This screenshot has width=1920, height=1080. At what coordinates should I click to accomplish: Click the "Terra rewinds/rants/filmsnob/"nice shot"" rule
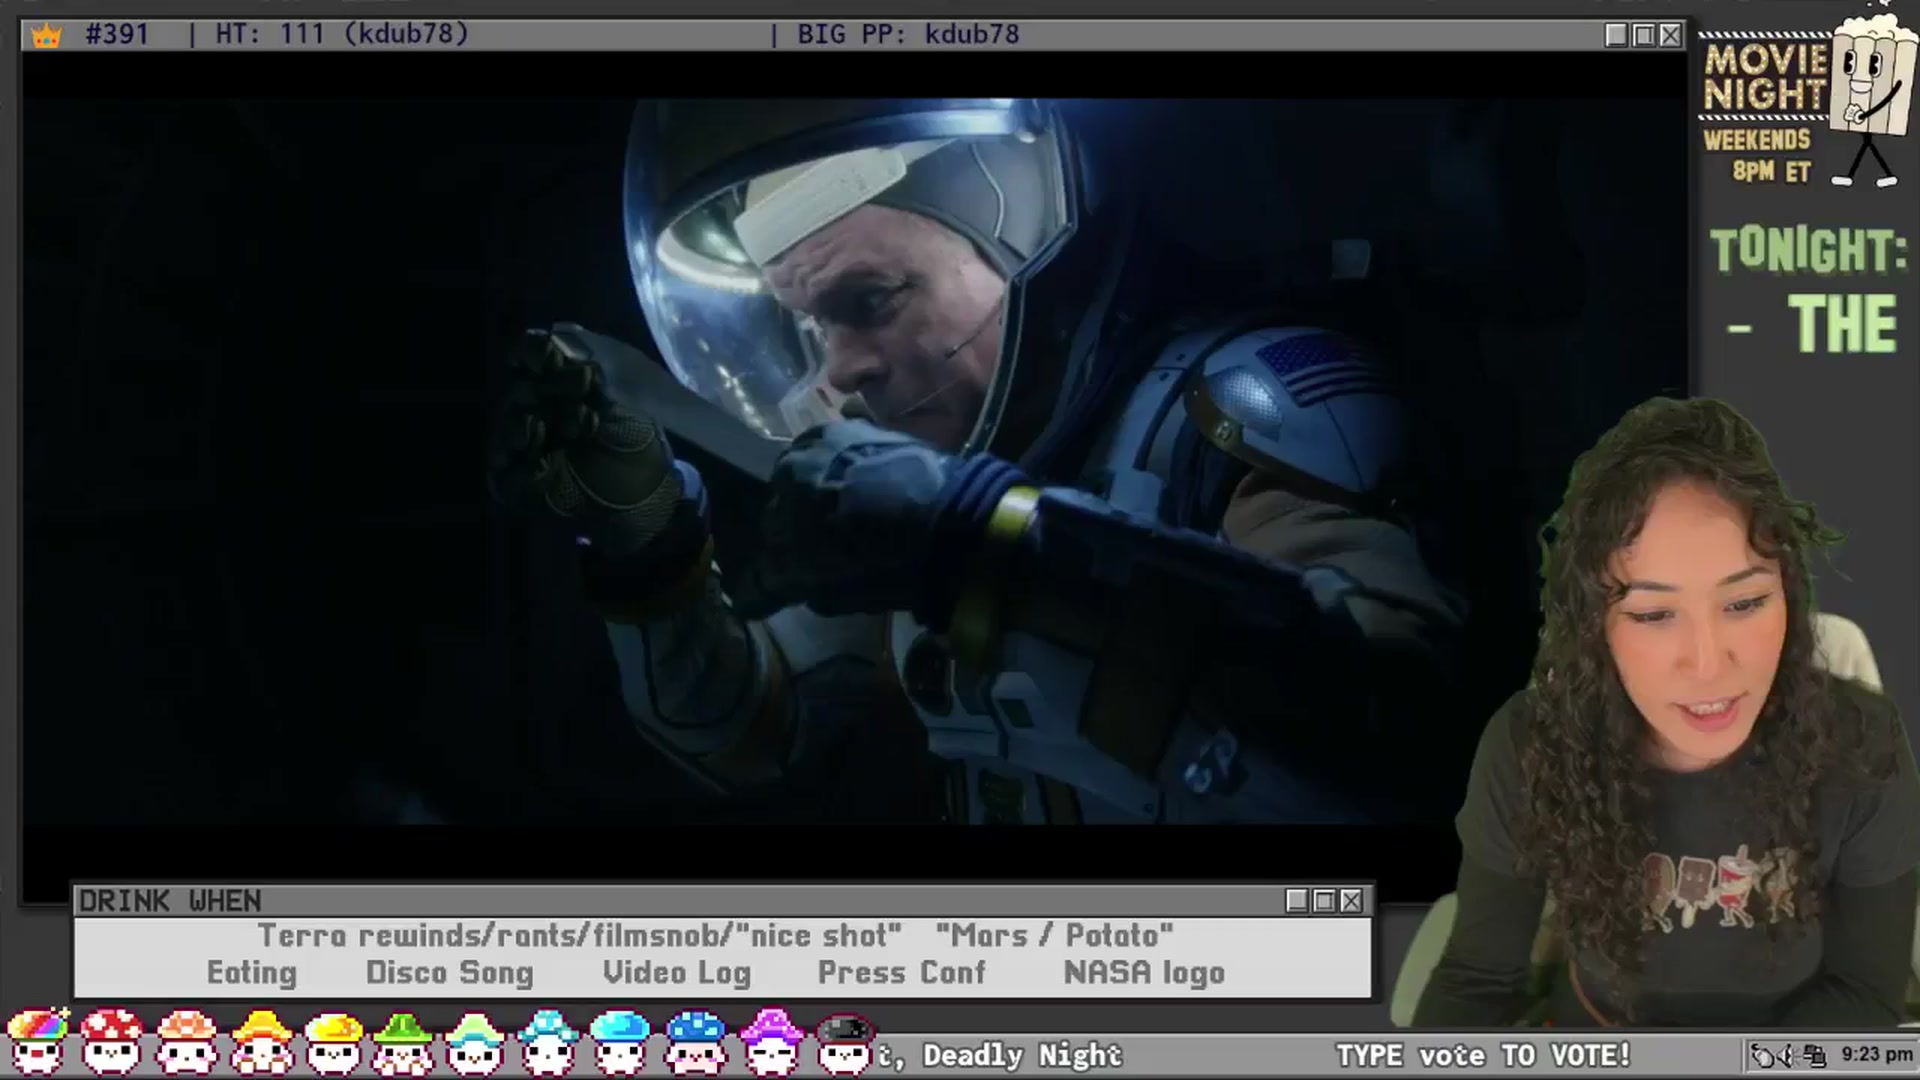point(580,936)
